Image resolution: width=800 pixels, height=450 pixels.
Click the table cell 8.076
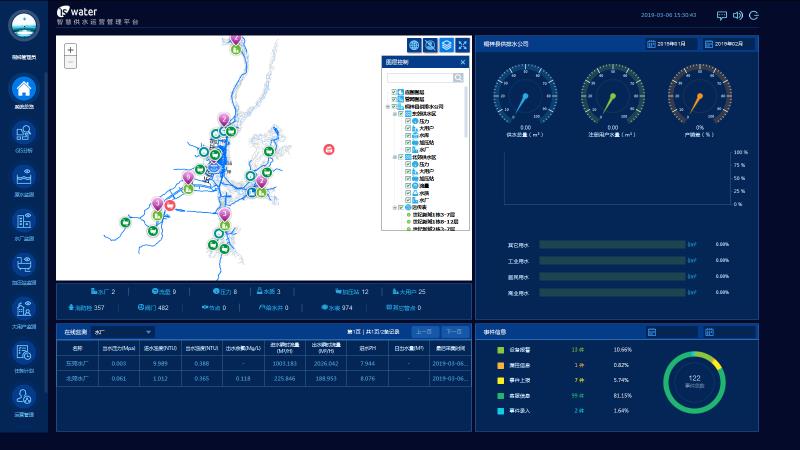pos(367,379)
